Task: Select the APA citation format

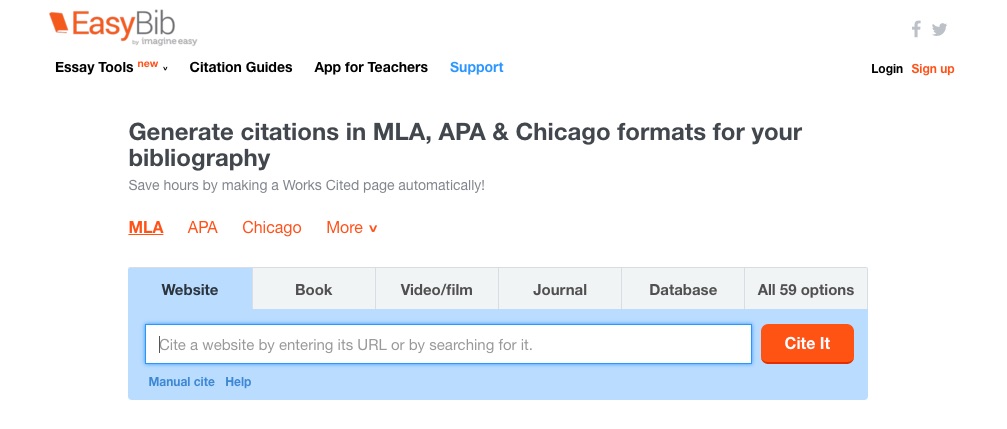Action: 202,228
